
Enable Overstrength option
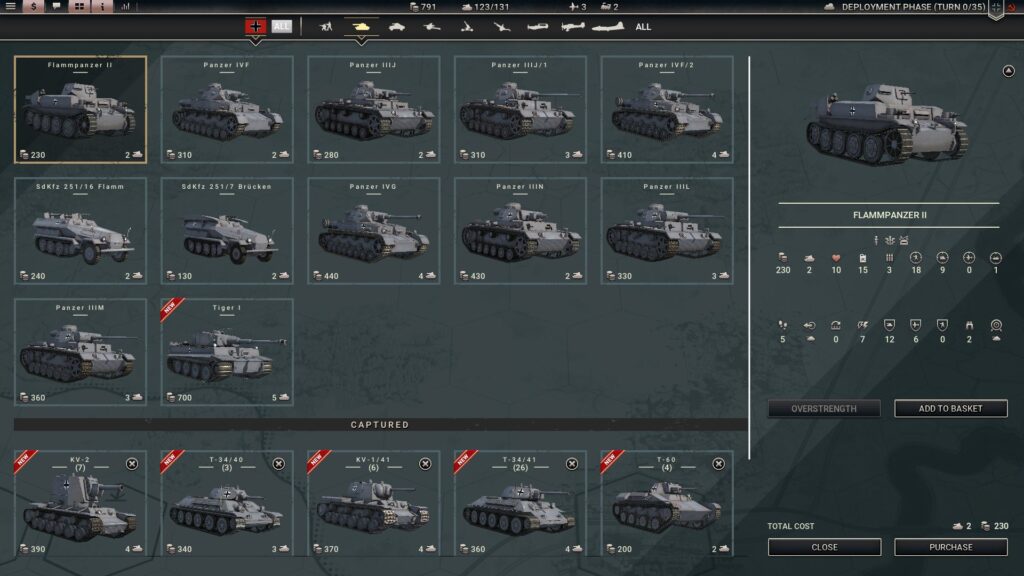point(825,408)
